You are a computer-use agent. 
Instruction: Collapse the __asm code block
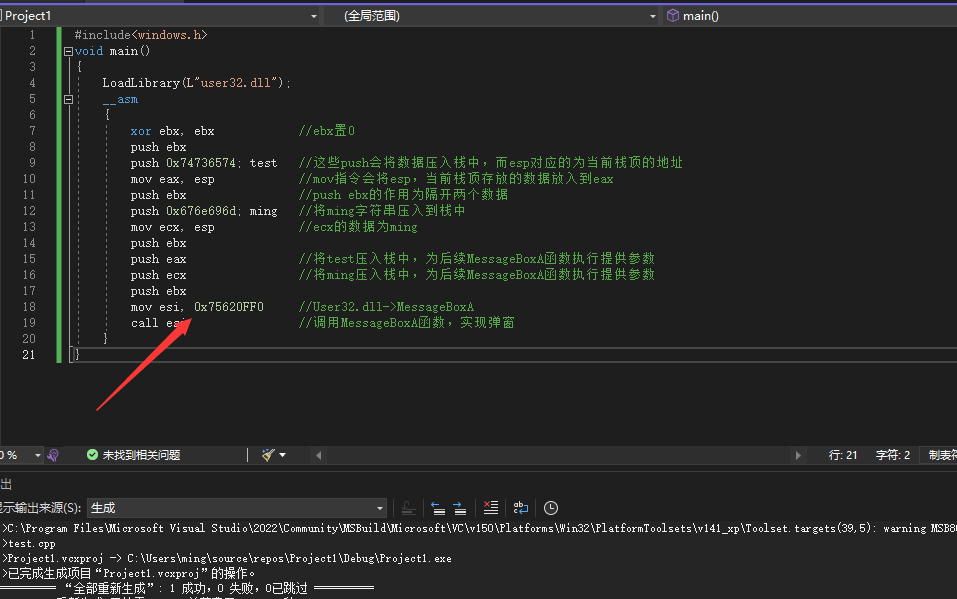[68, 99]
